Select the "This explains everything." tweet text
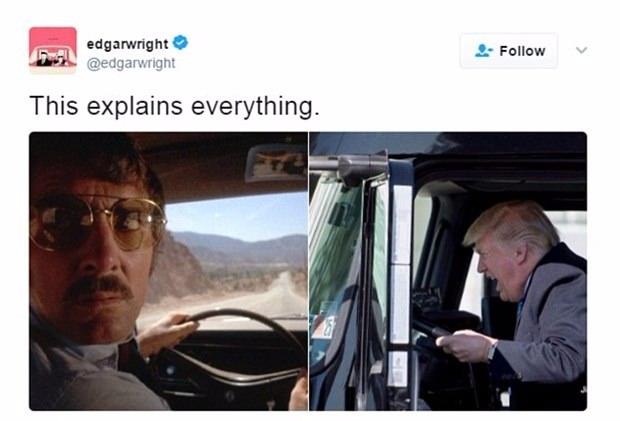 point(174,107)
